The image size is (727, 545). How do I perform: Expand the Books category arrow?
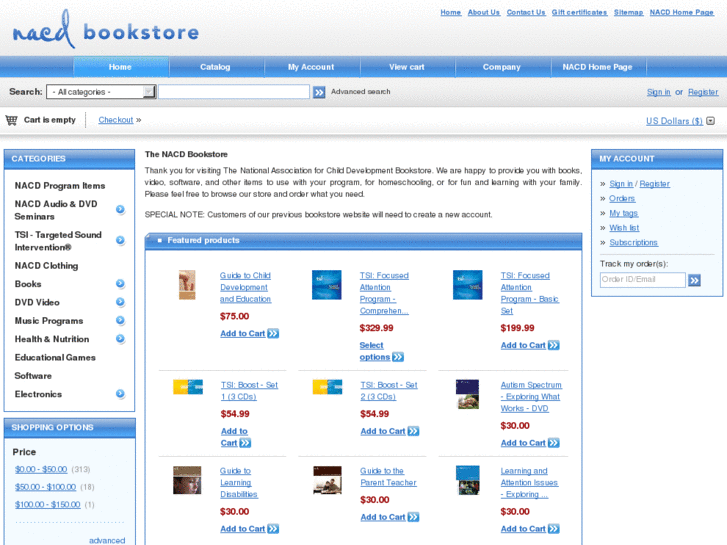120,283
